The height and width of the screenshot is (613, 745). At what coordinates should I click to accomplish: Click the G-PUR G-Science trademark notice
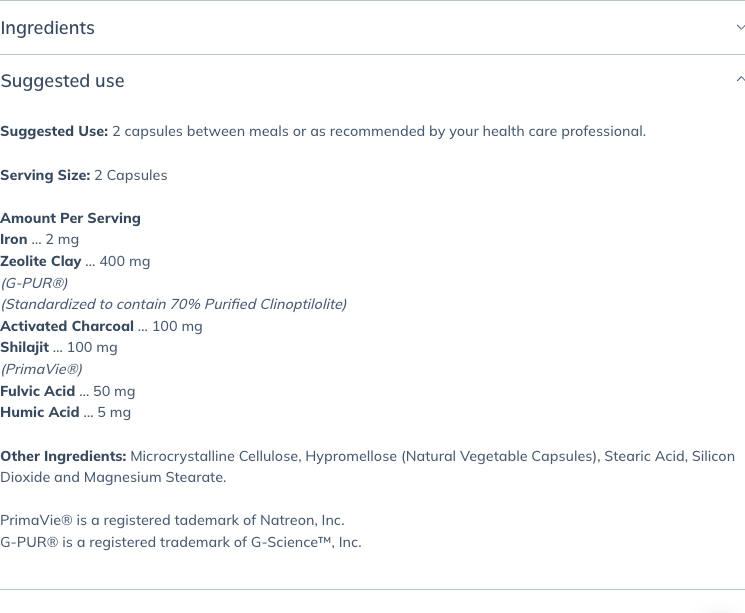pyautogui.click(x=181, y=542)
